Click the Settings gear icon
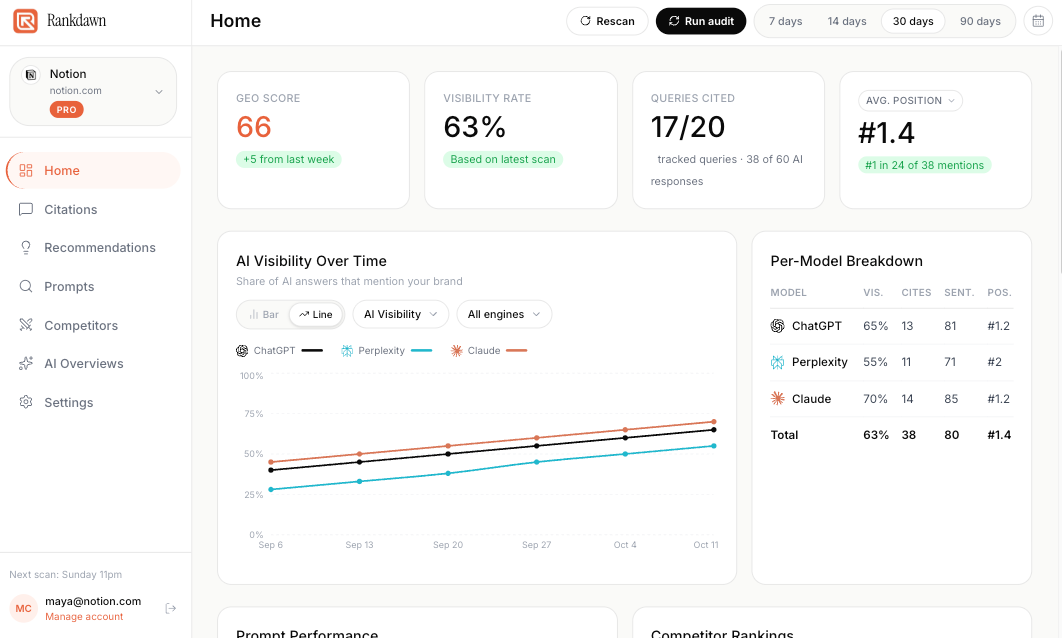The height and width of the screenshot is (638, 1062). 26,402
